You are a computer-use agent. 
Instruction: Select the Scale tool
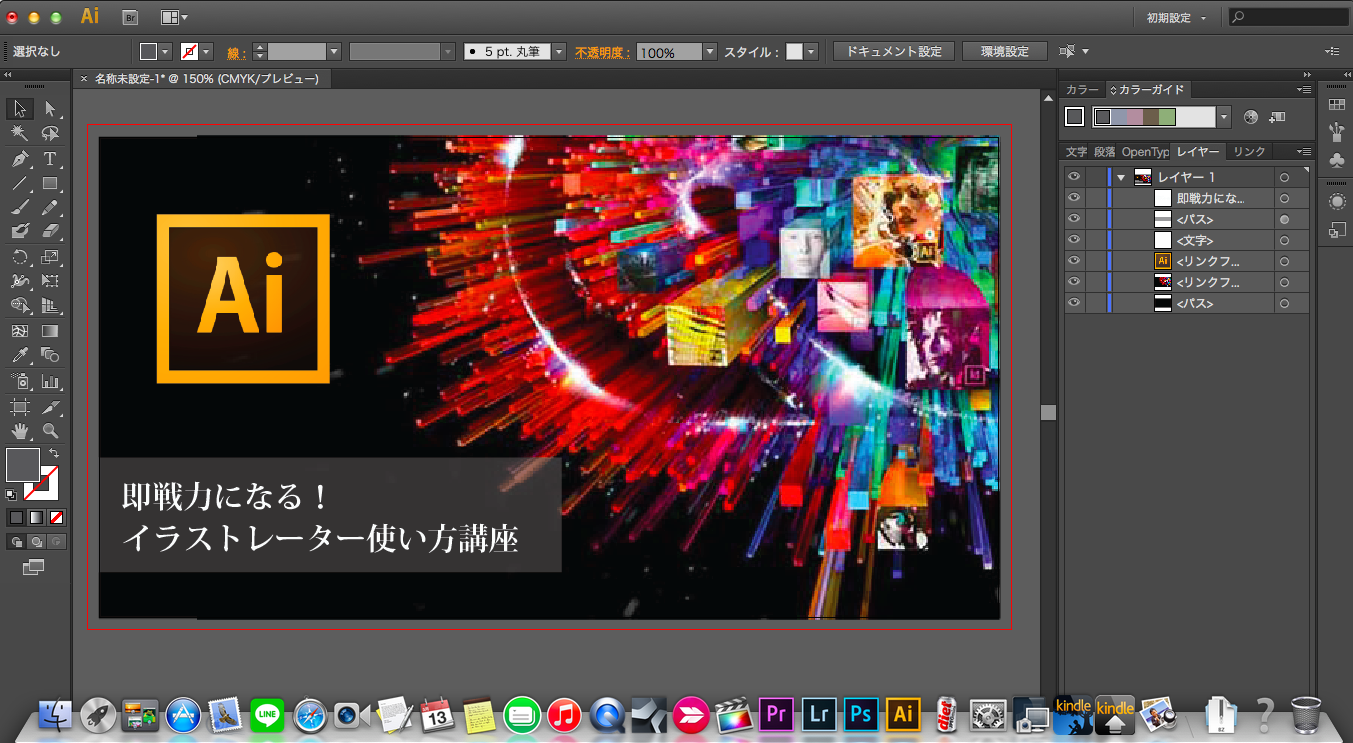click(50, 257)
